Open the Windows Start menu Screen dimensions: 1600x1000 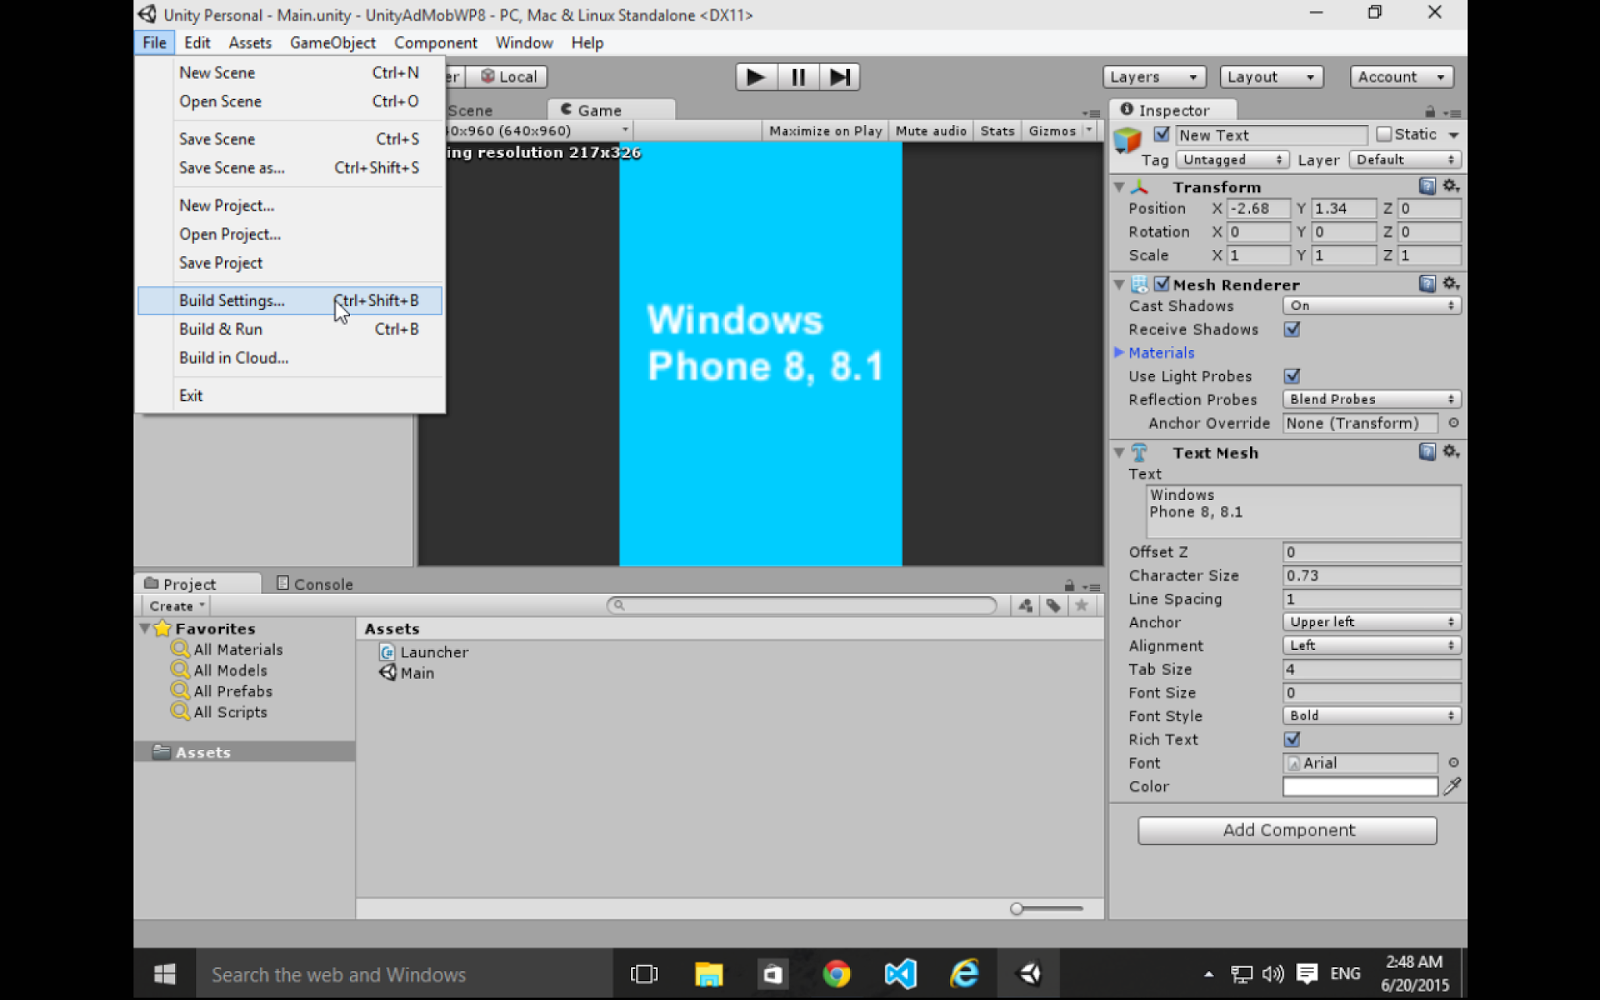165,974
